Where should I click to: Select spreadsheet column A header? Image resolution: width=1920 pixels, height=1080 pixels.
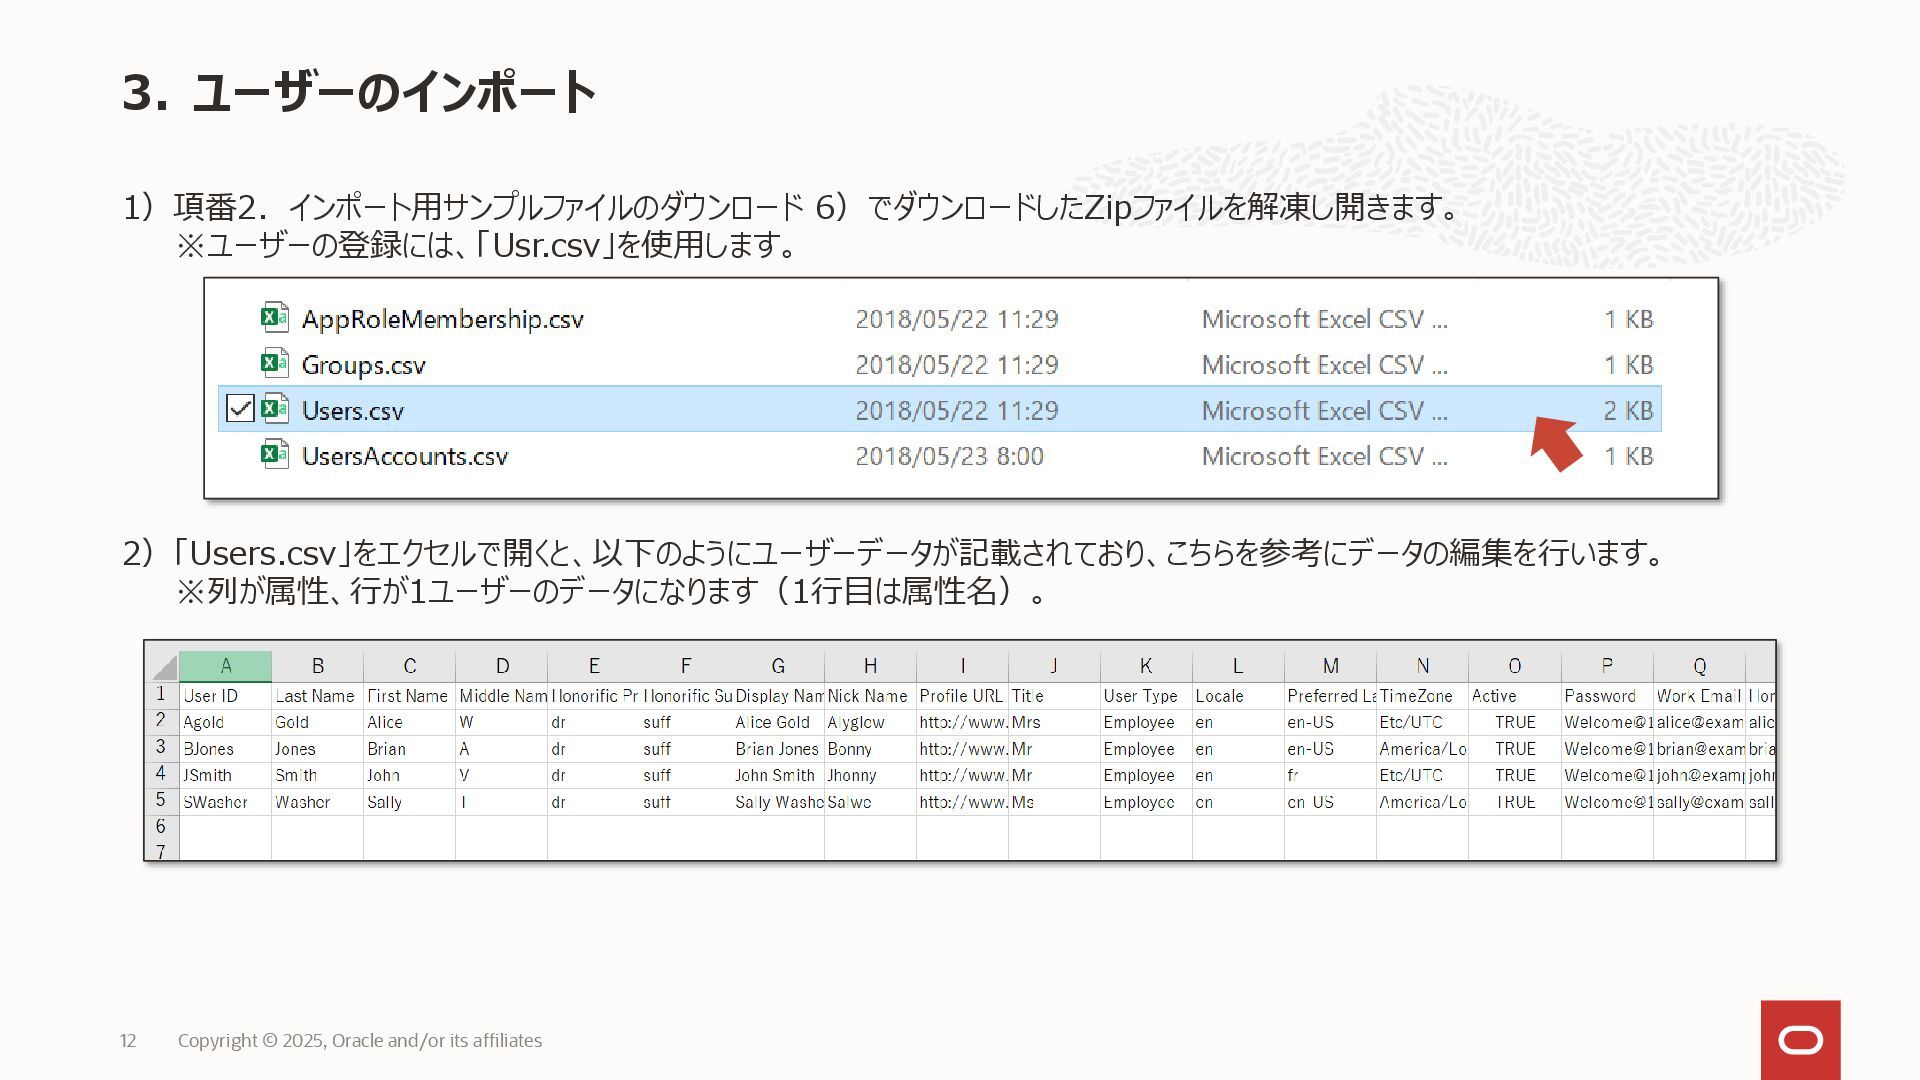[x=225, y=666]
